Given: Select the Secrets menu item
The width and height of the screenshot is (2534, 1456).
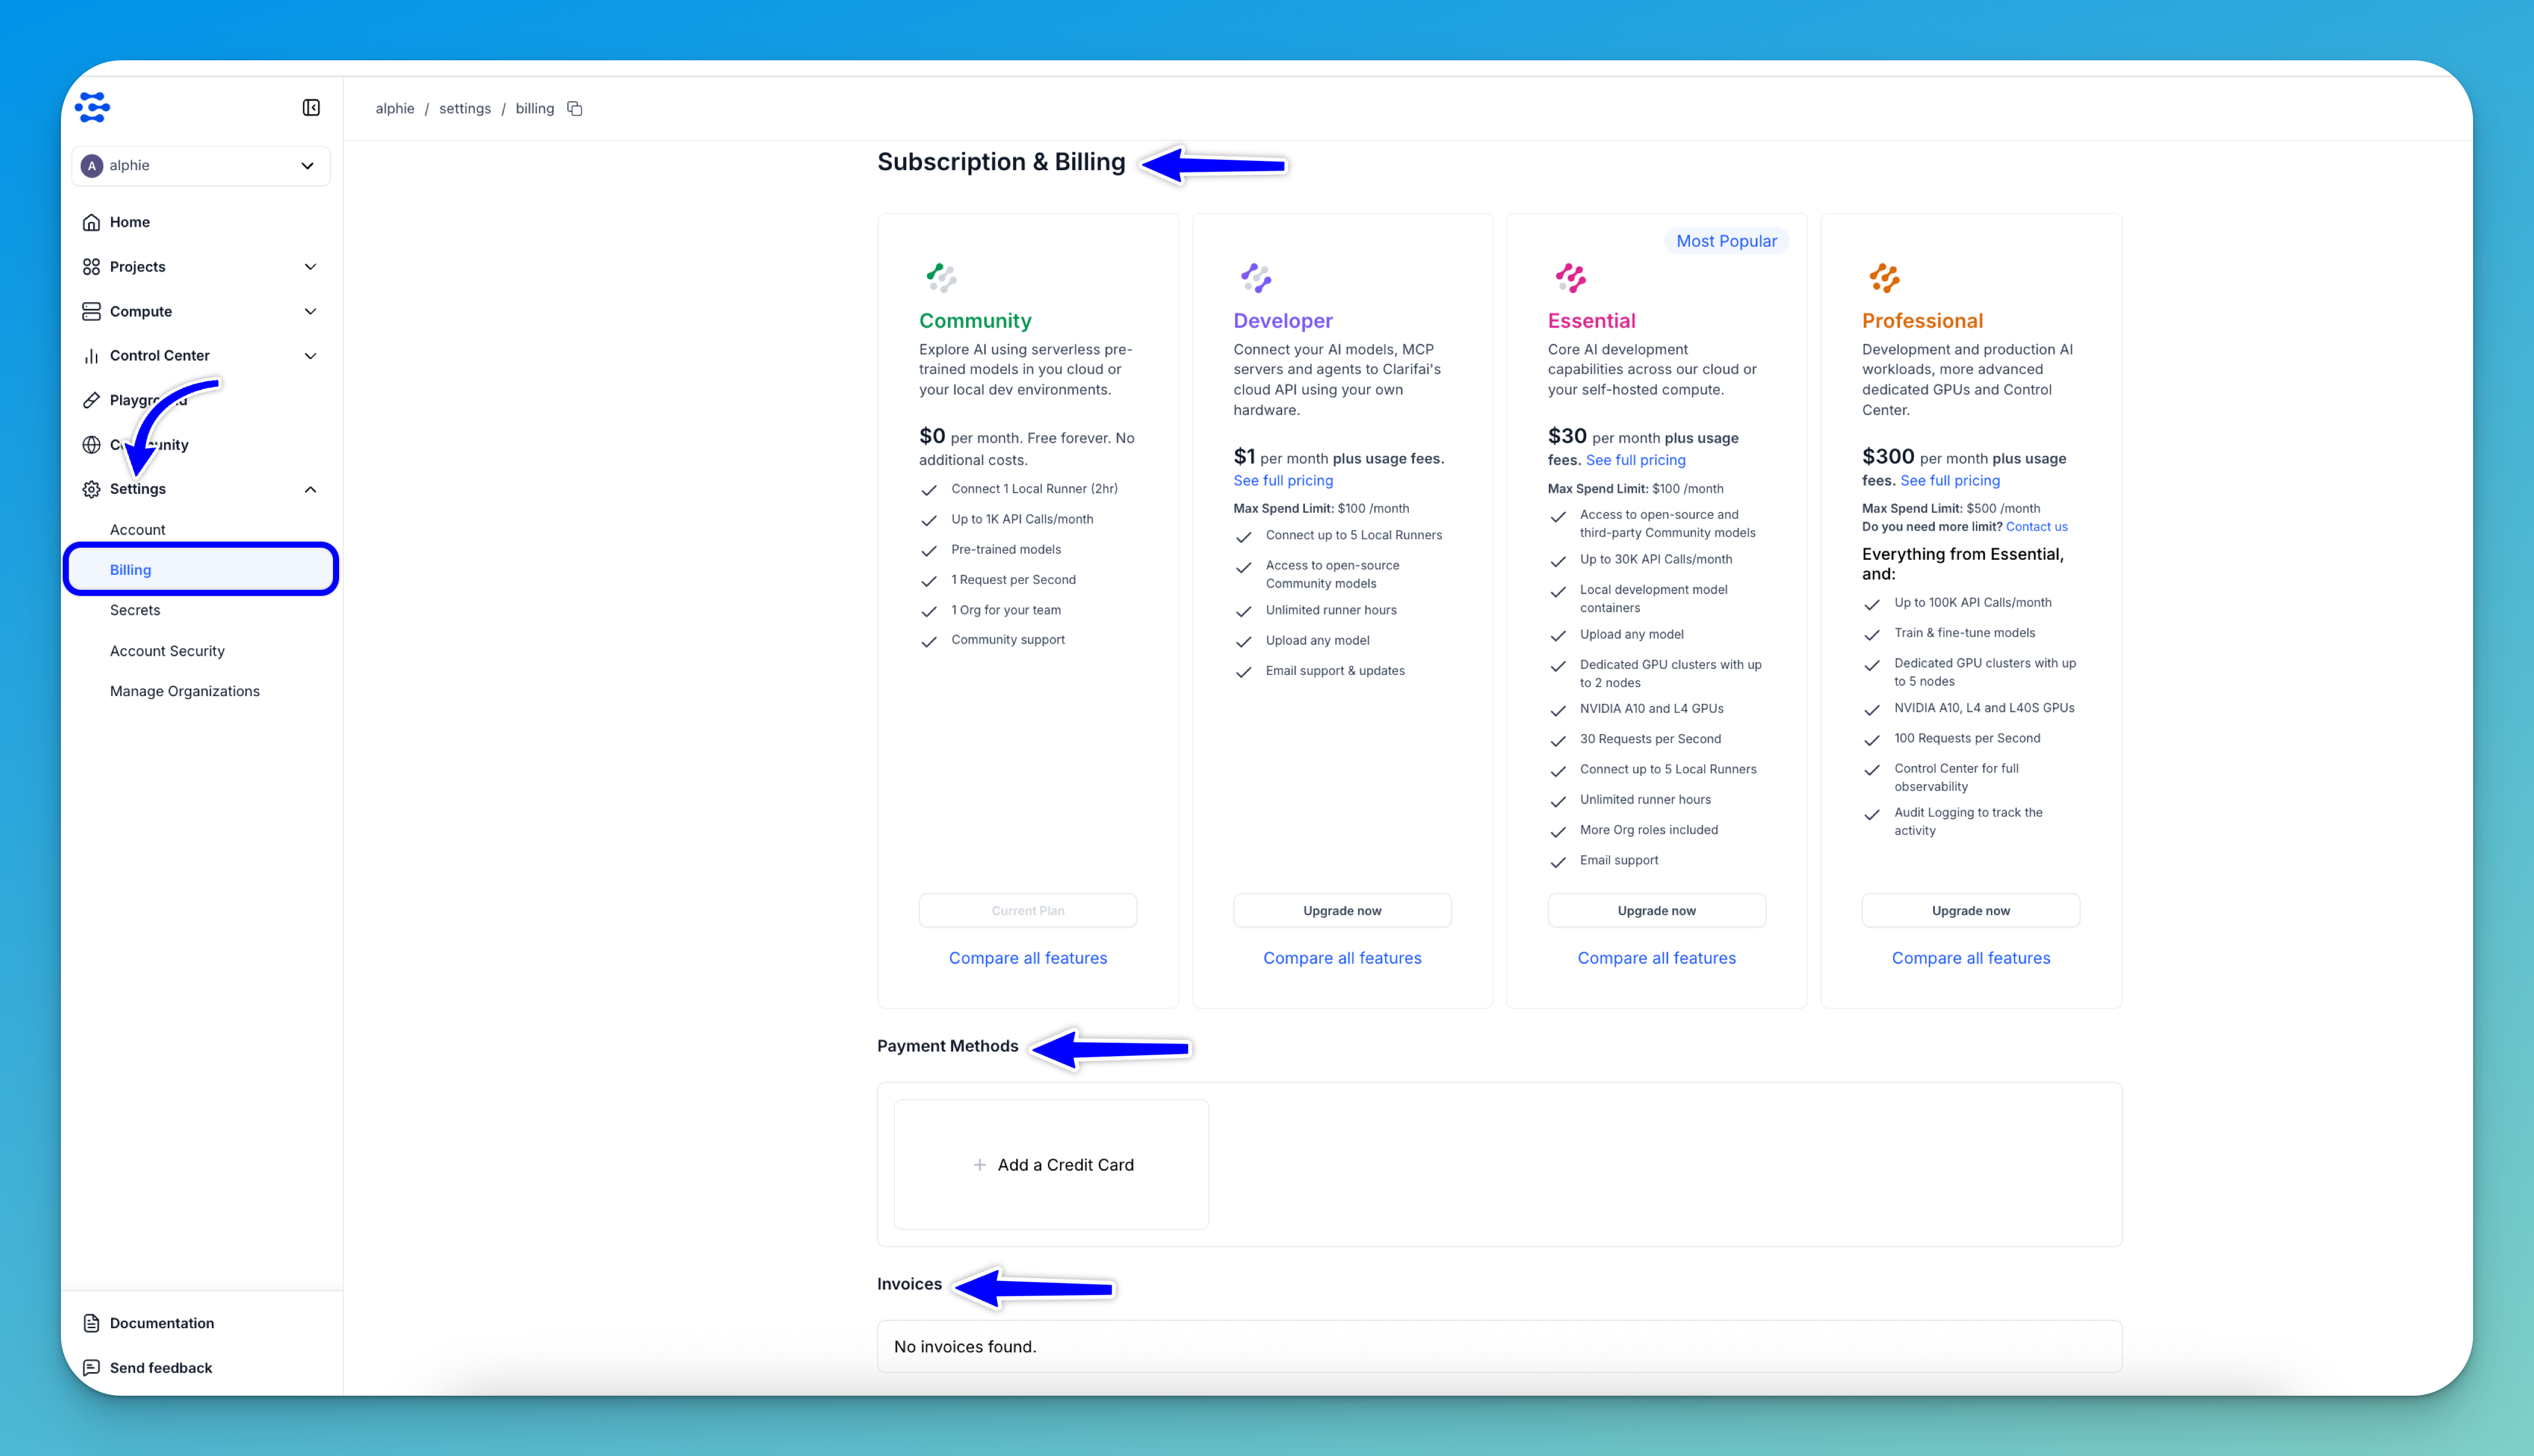Looking at the screenshot, I should click(x=135, y=610).
